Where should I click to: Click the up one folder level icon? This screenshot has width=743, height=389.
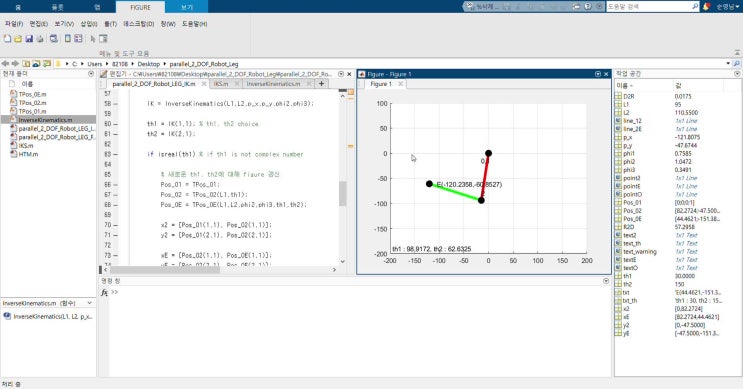26,63
